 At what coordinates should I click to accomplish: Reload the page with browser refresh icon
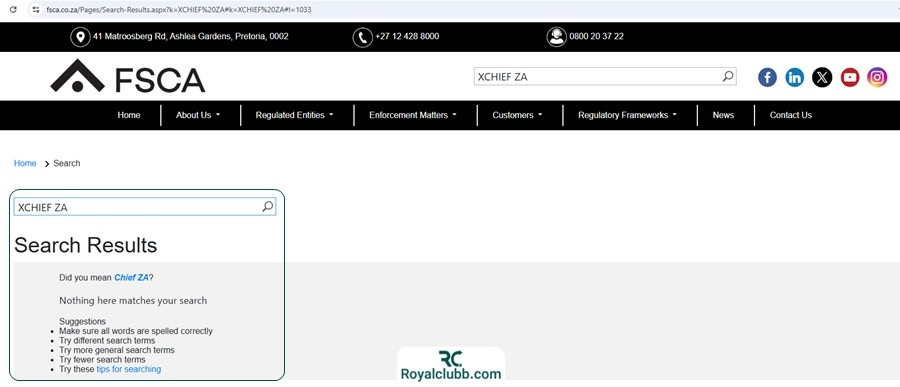click(13, 9)
